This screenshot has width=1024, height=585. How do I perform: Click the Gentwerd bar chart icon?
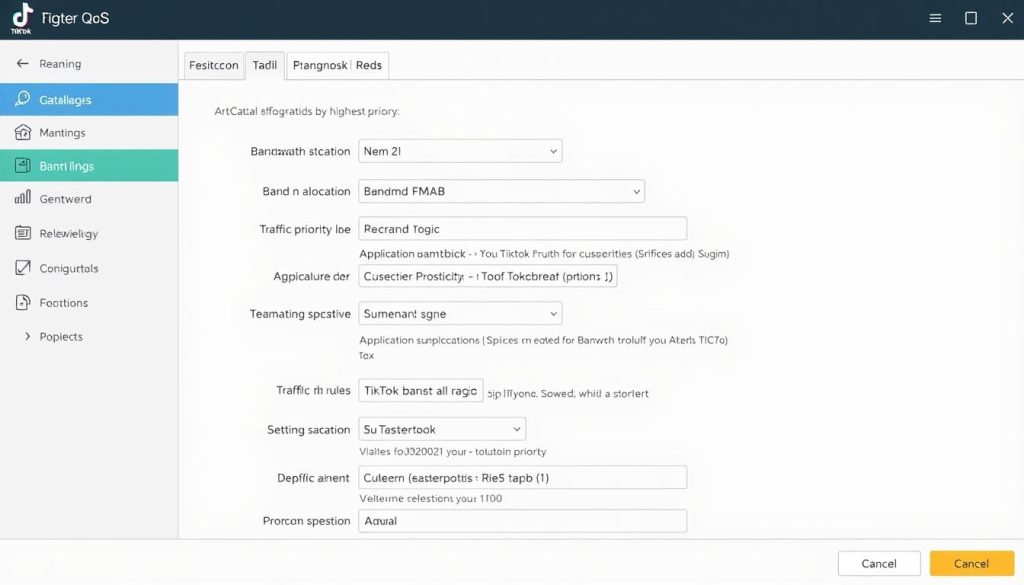[23, 197]
